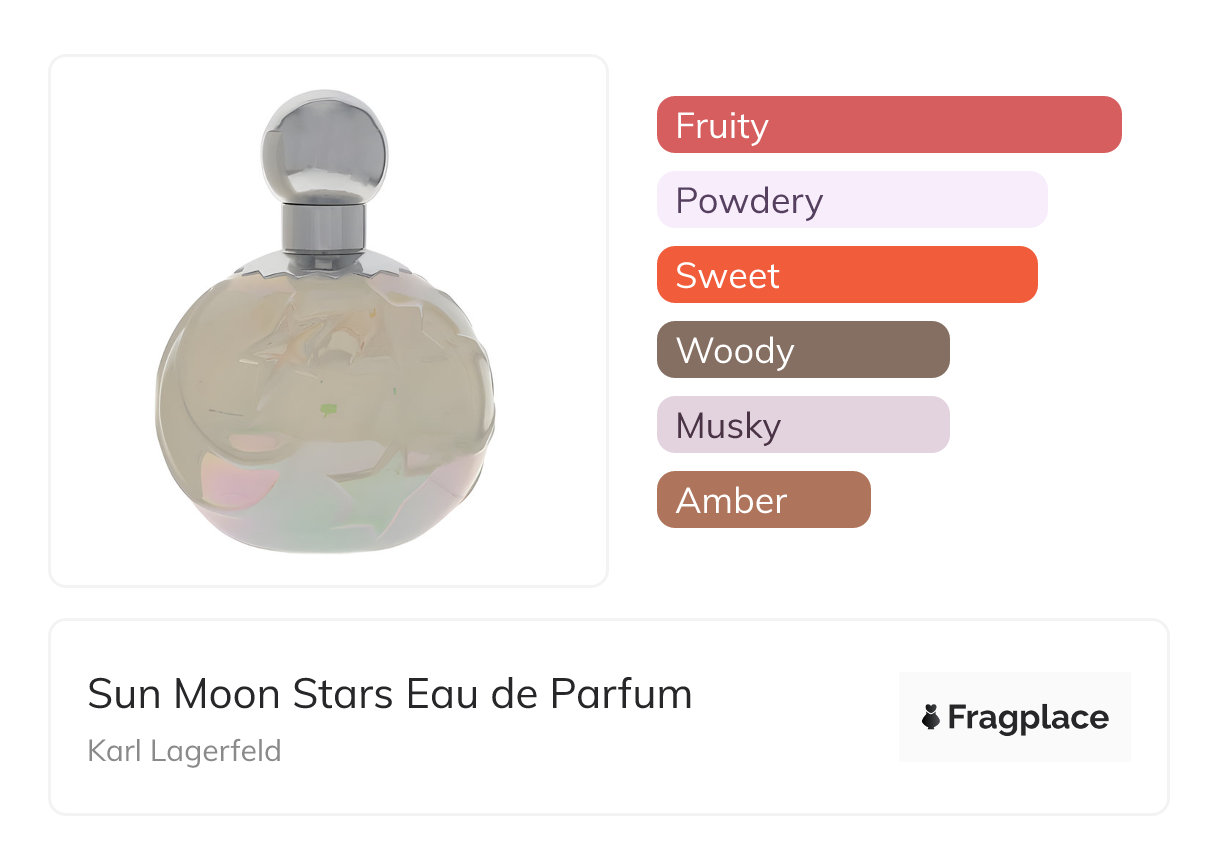This screenshot has width=1218, height=864.
Task: Open the Fragplace wordmark link
Action: [1028, 717]
